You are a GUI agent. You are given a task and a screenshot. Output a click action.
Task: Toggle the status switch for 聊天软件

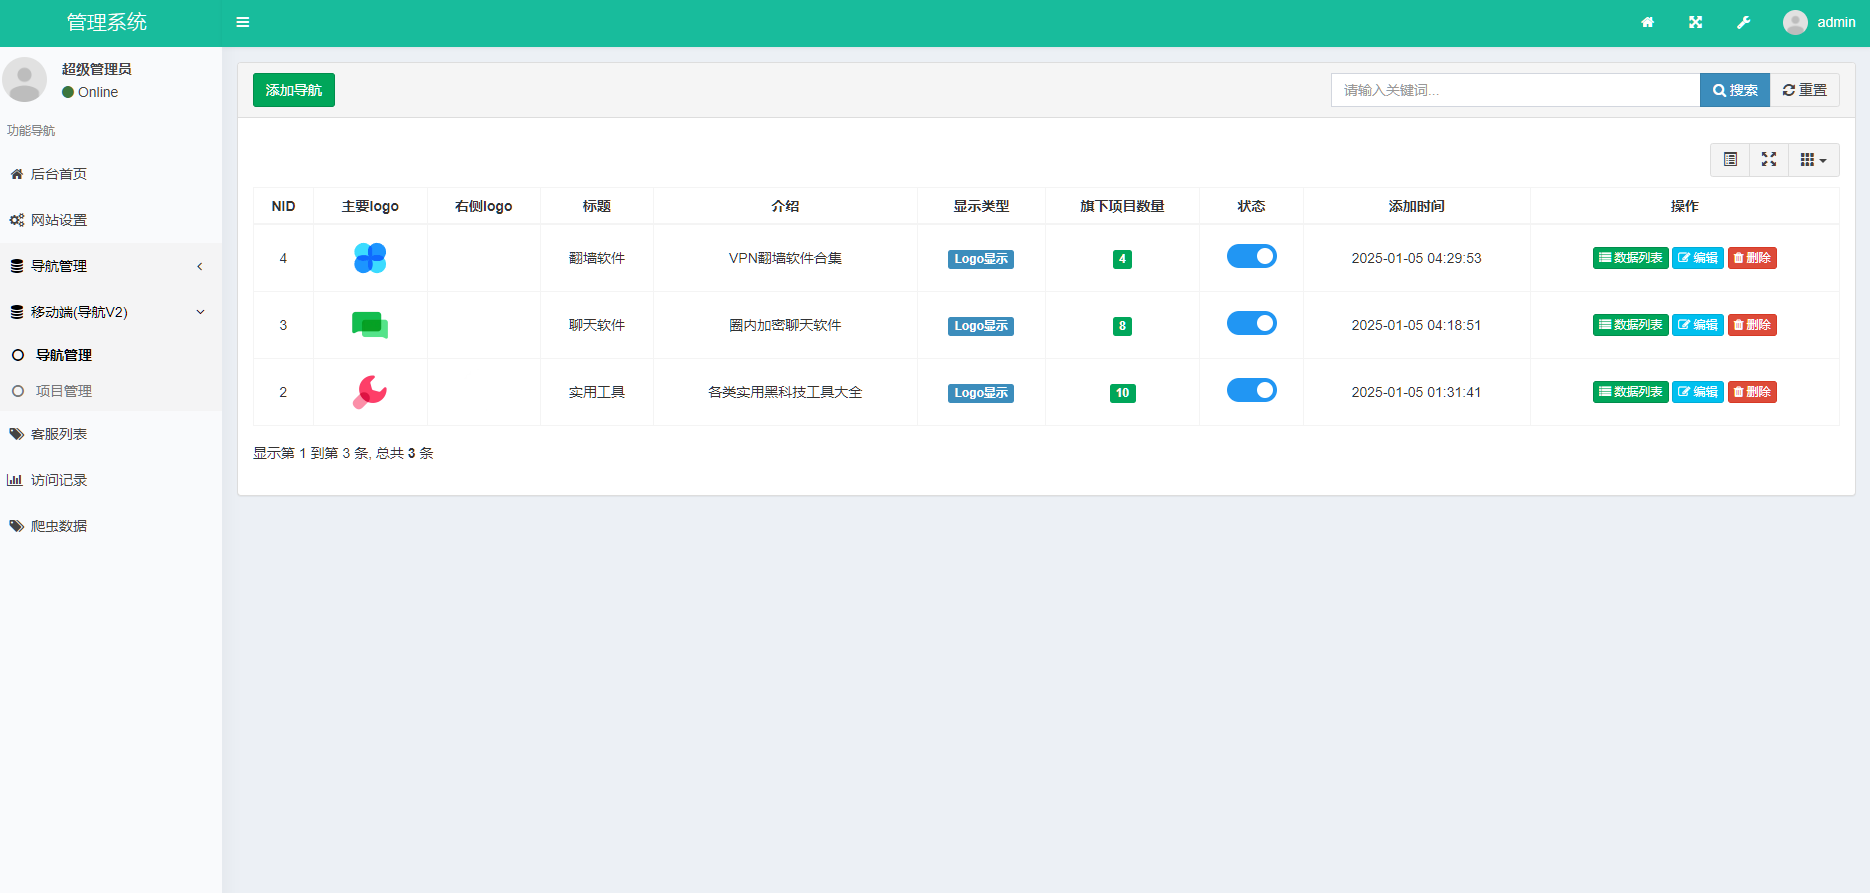pyautogui.click(x=1251, y=324)
